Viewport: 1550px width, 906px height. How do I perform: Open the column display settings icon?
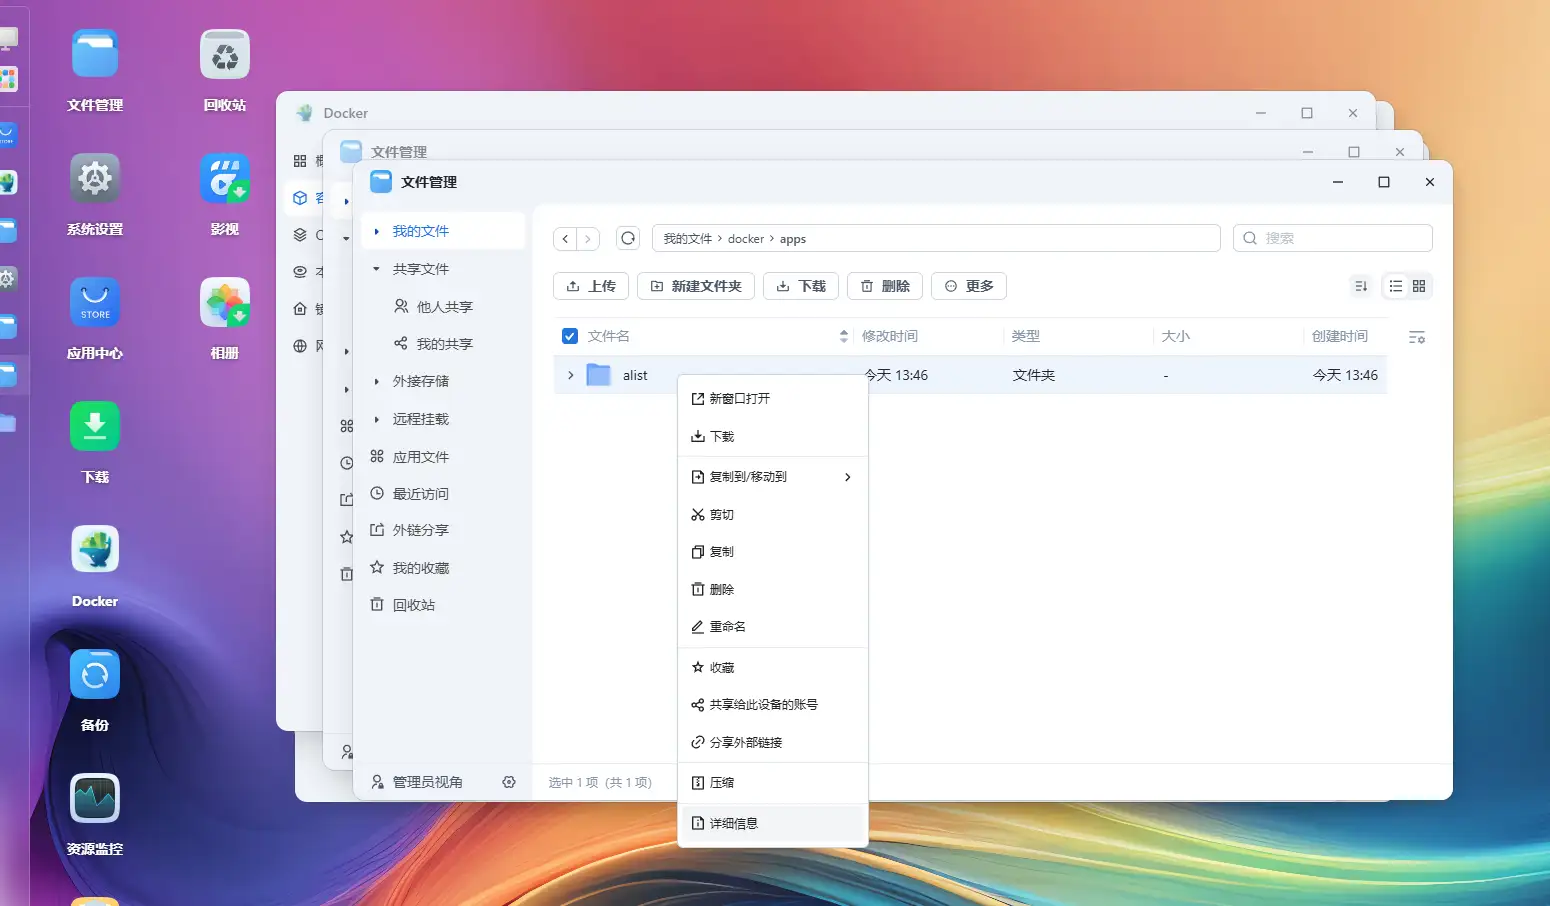click(1417, 337)
